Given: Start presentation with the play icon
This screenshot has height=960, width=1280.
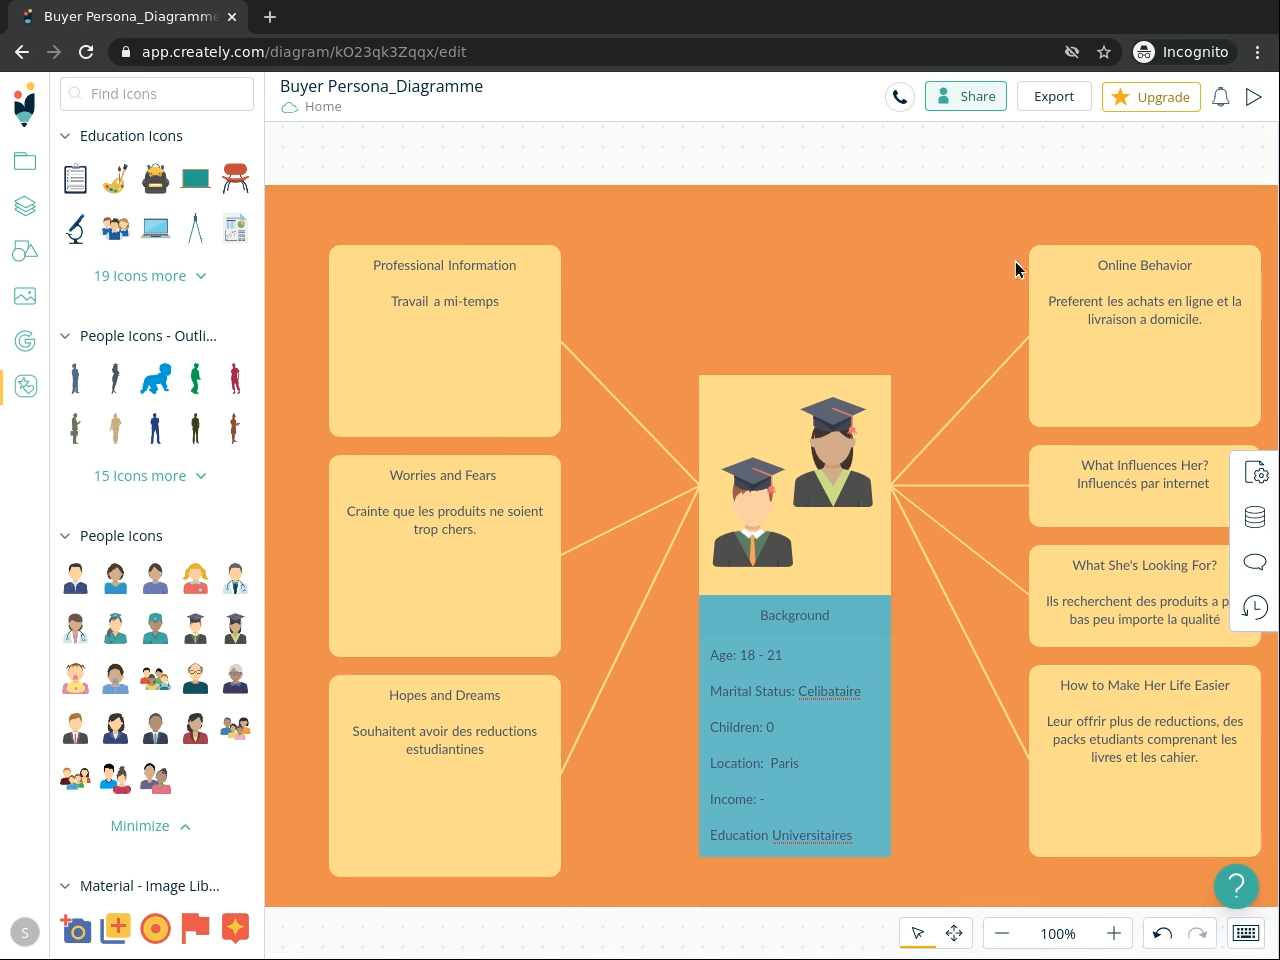Looking at the screenshot, I should (1254, 97).
